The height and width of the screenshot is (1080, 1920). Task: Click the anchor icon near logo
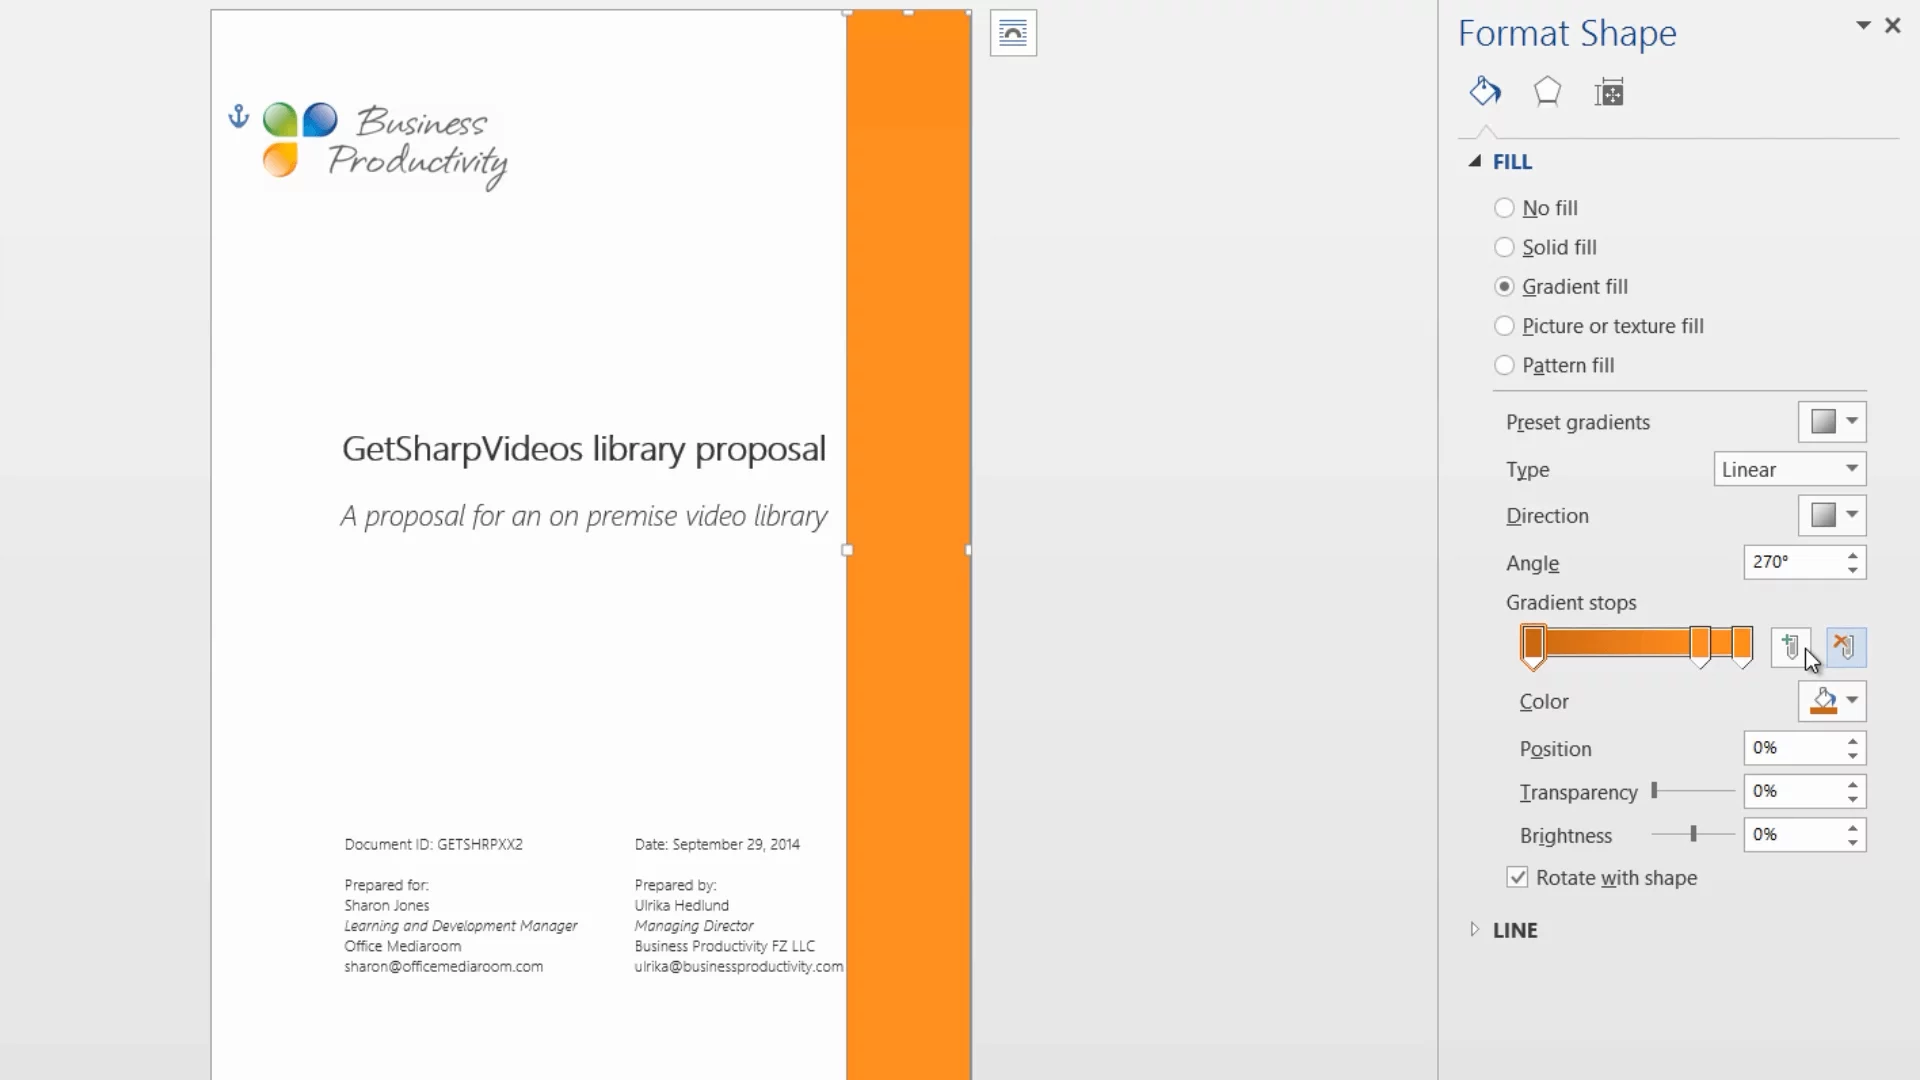pos(238,117)
